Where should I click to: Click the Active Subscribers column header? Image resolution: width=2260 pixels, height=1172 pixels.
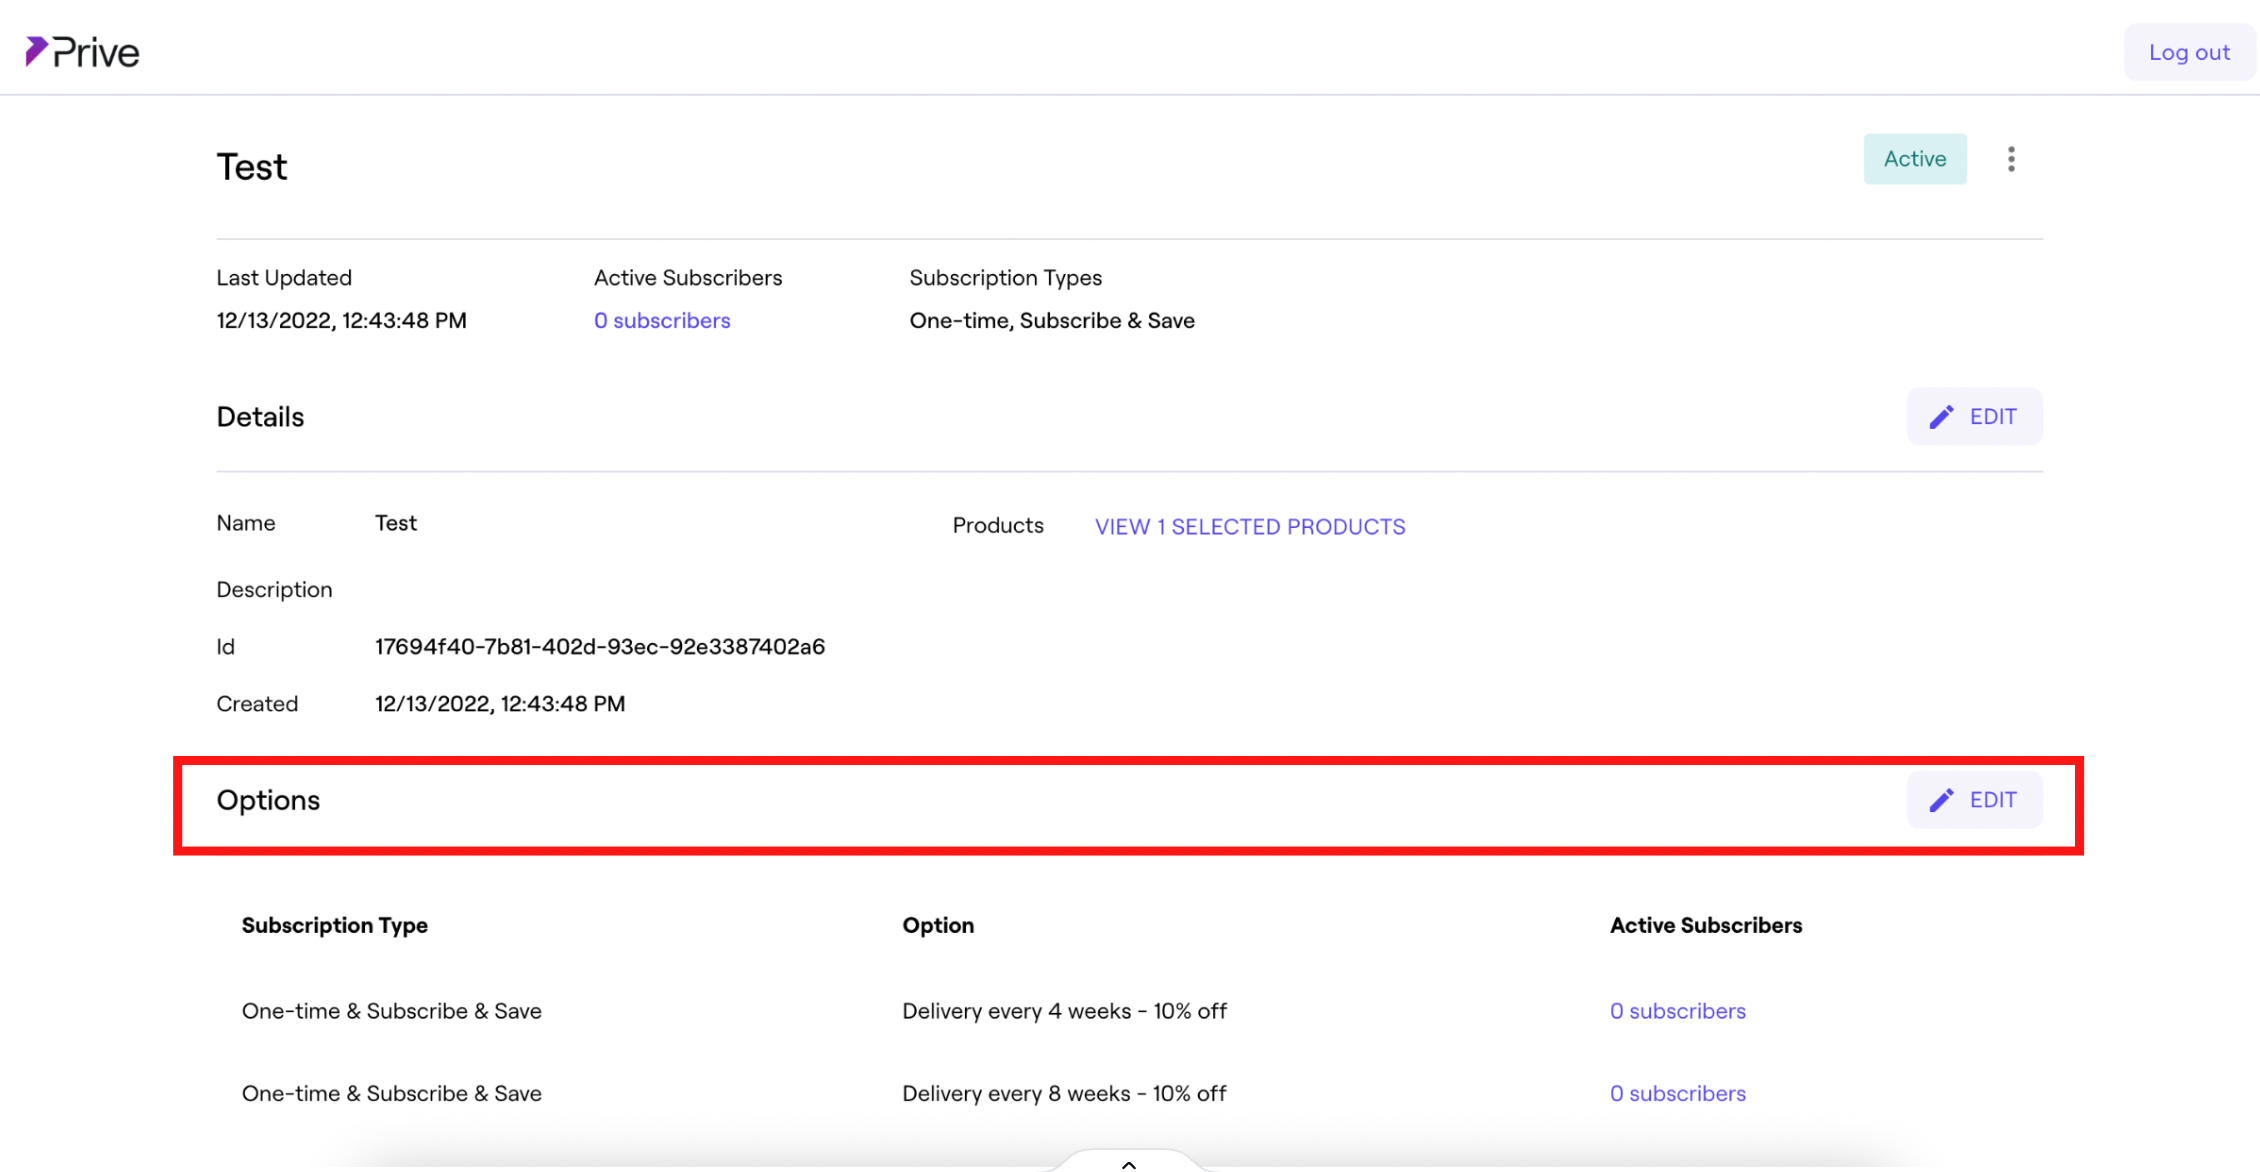(x=1706, y=926)
